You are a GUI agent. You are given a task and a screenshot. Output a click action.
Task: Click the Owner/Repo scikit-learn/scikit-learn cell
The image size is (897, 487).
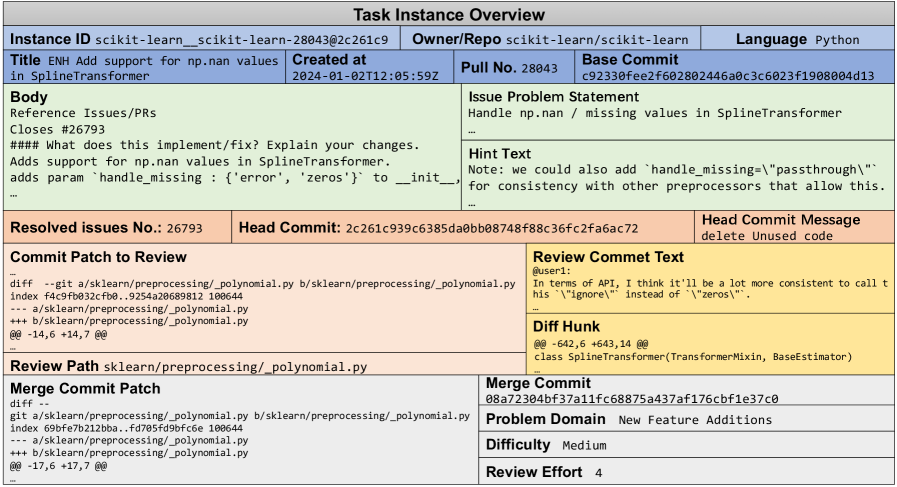(550, 40)
